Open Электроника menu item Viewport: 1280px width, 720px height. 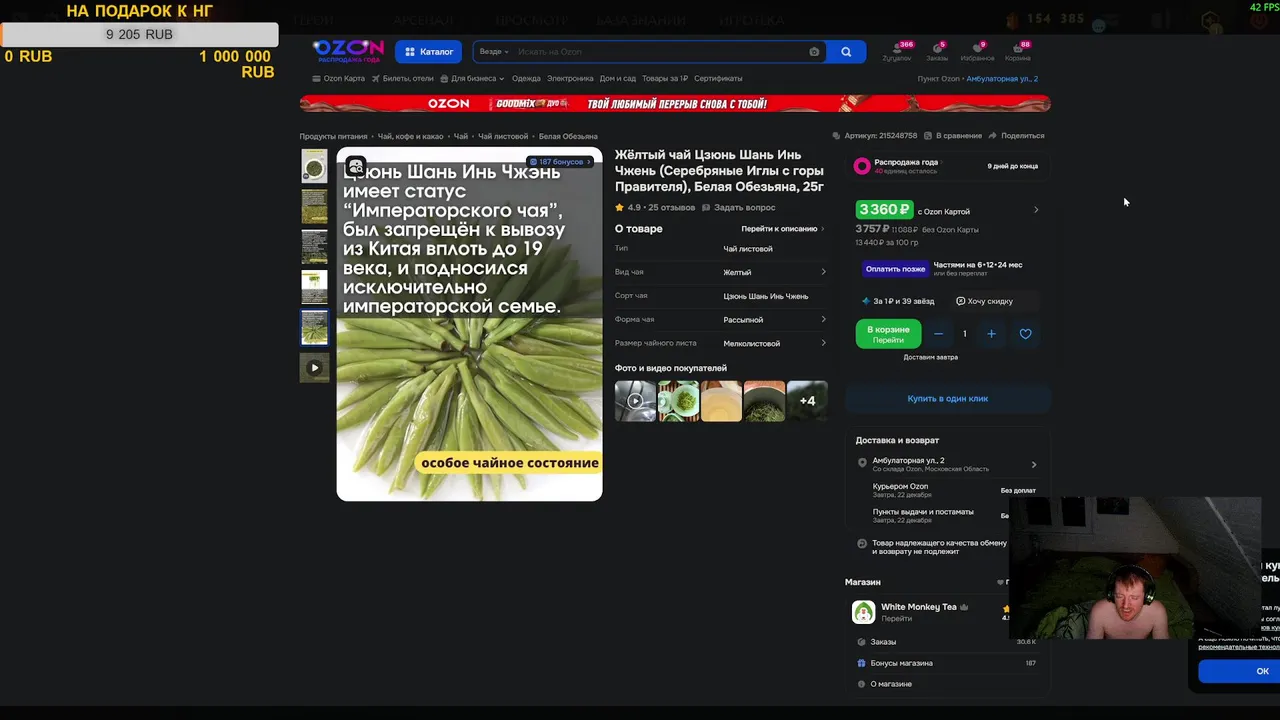(570, 78)
